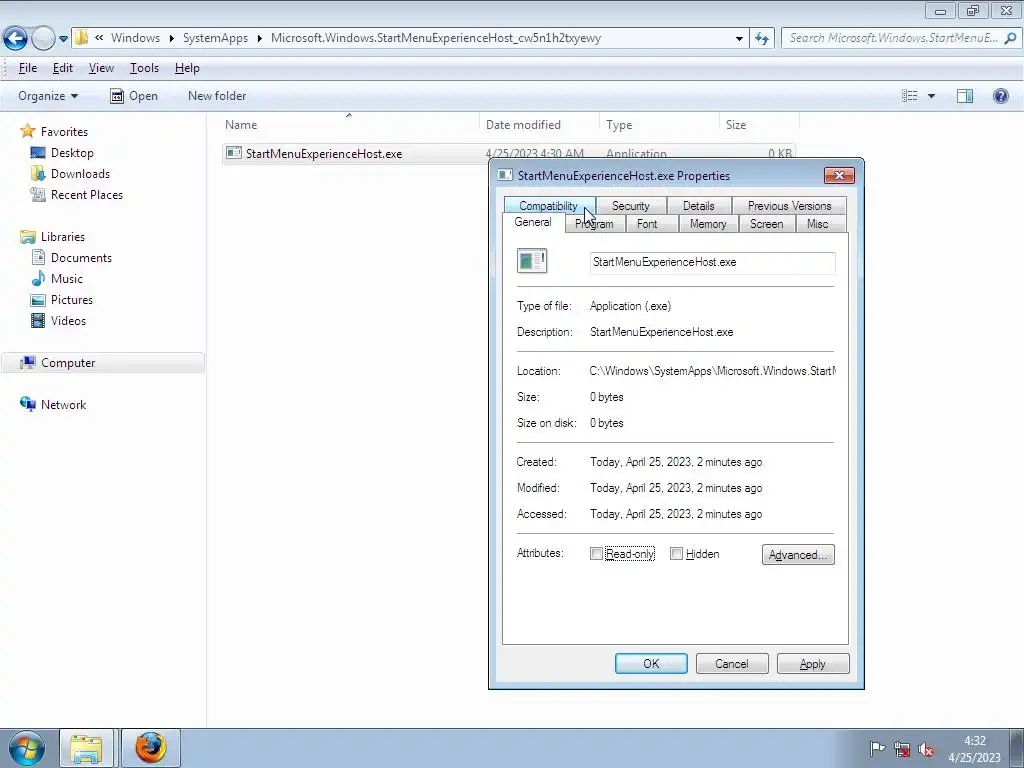Click the Back navigation arrow
Screen dimensions: 1024x768
(x=16, y=38)
